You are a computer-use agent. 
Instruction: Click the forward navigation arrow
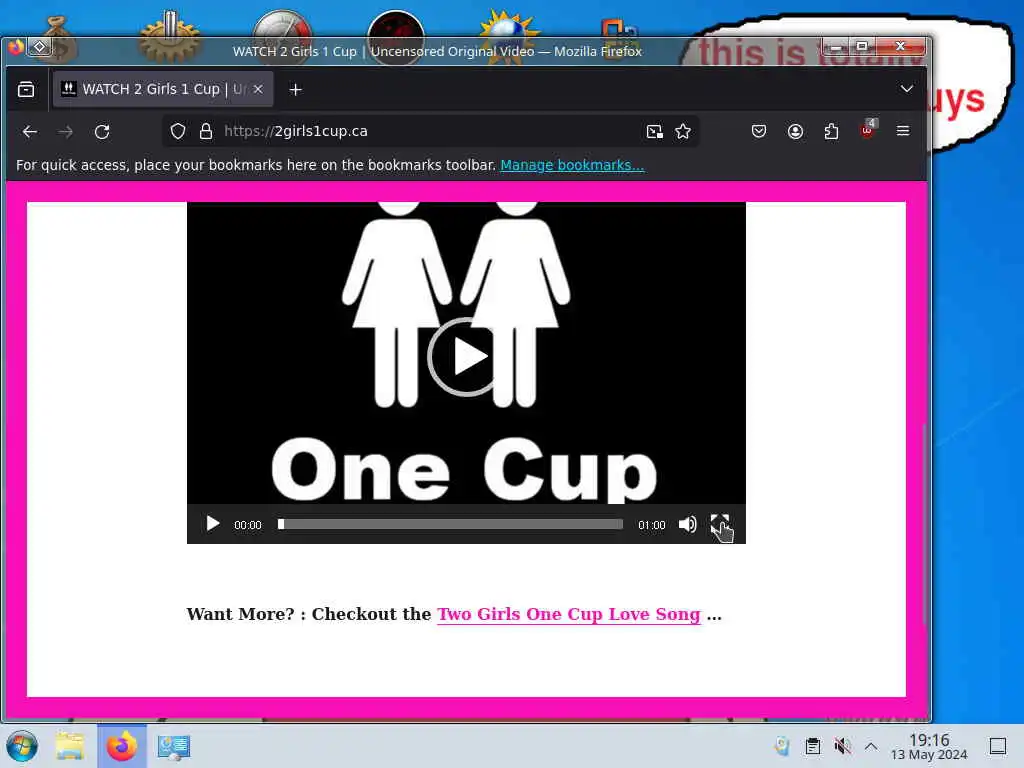coord(65,131)
